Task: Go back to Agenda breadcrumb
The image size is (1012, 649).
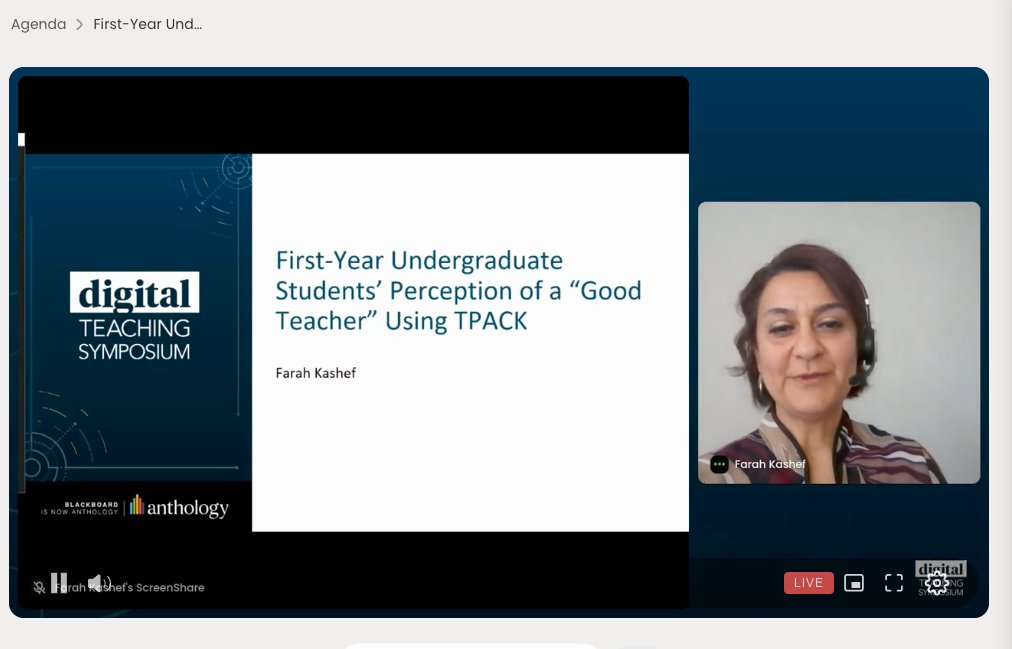Action: tap(39, 24)
